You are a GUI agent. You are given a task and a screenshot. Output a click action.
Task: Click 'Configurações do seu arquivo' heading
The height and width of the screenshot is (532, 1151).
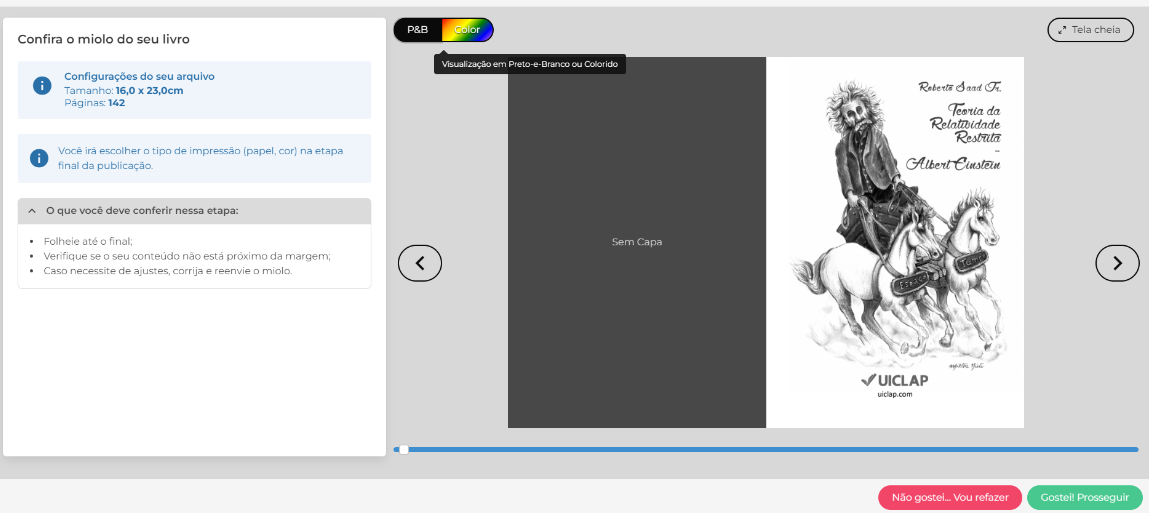click(139, 76)
